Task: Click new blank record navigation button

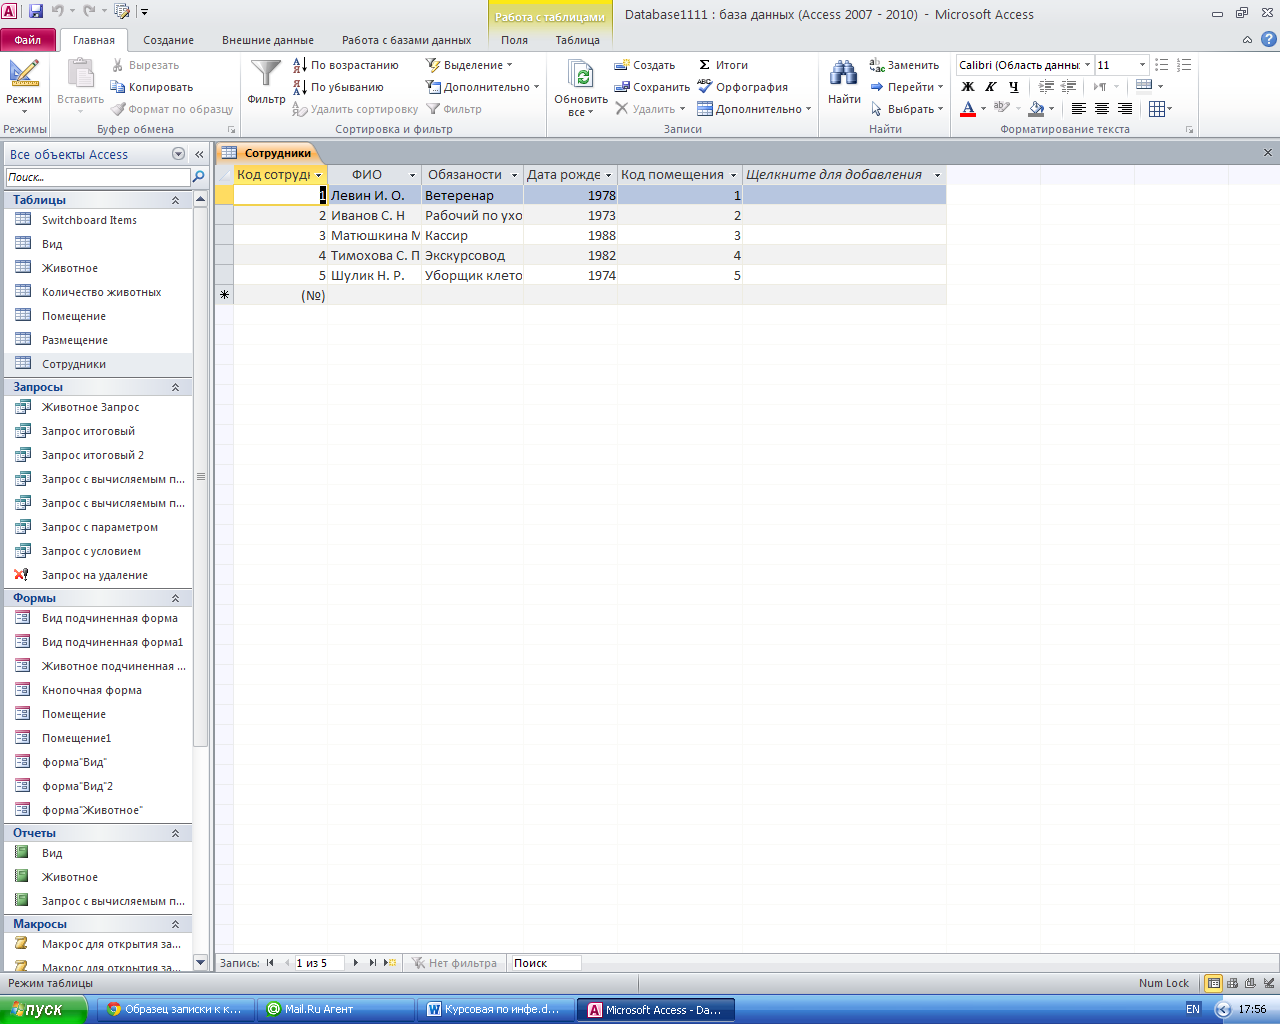Action: tap(390, 963)
